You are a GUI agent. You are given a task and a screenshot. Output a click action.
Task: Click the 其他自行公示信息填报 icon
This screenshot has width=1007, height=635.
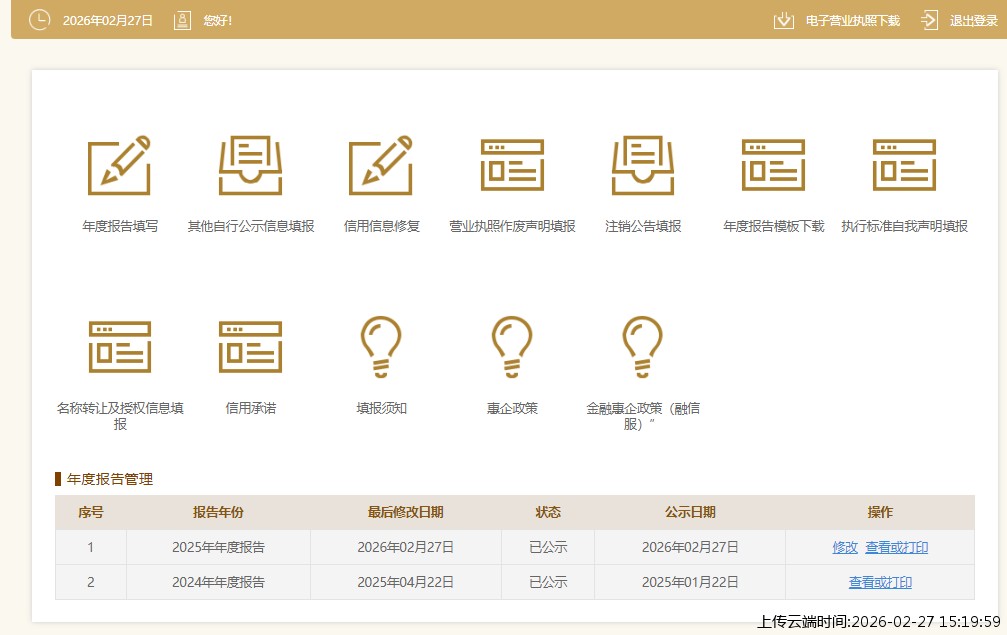coord(250,166)
